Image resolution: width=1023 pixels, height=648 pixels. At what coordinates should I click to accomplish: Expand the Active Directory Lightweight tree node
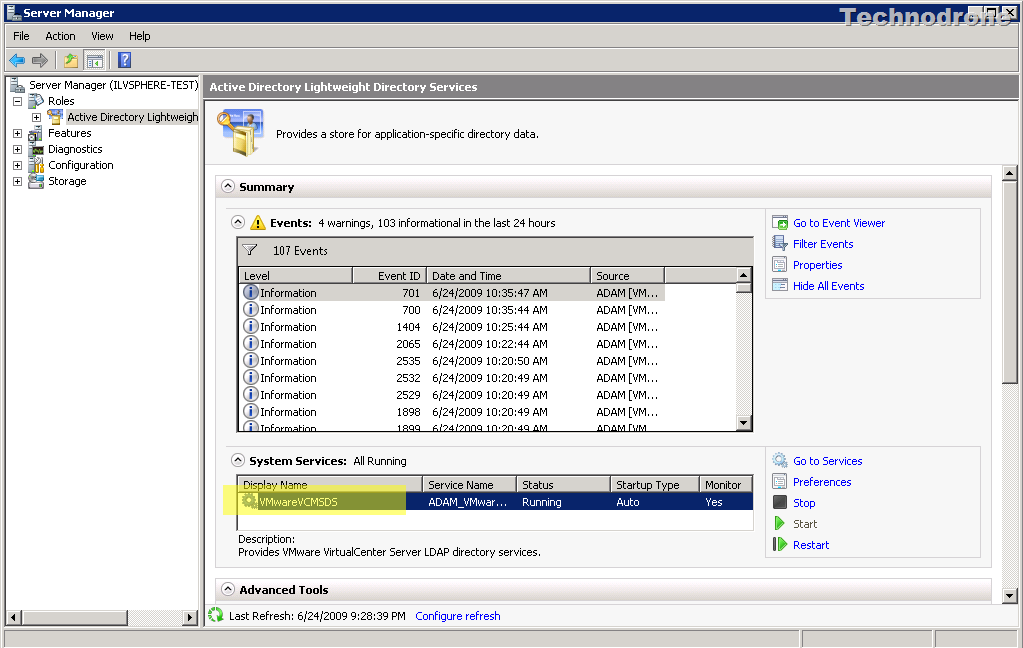pyautogui.click(x=37, y=117)
